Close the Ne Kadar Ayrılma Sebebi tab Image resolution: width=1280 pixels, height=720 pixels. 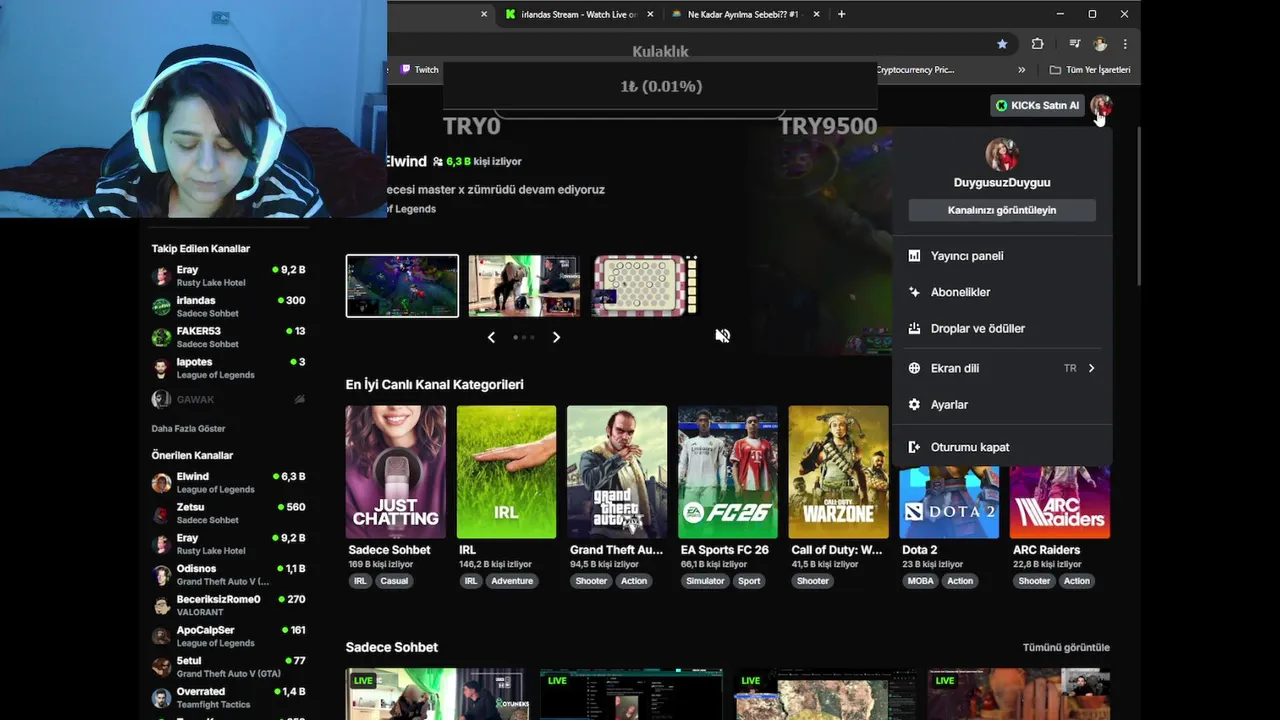coord(817,14)
